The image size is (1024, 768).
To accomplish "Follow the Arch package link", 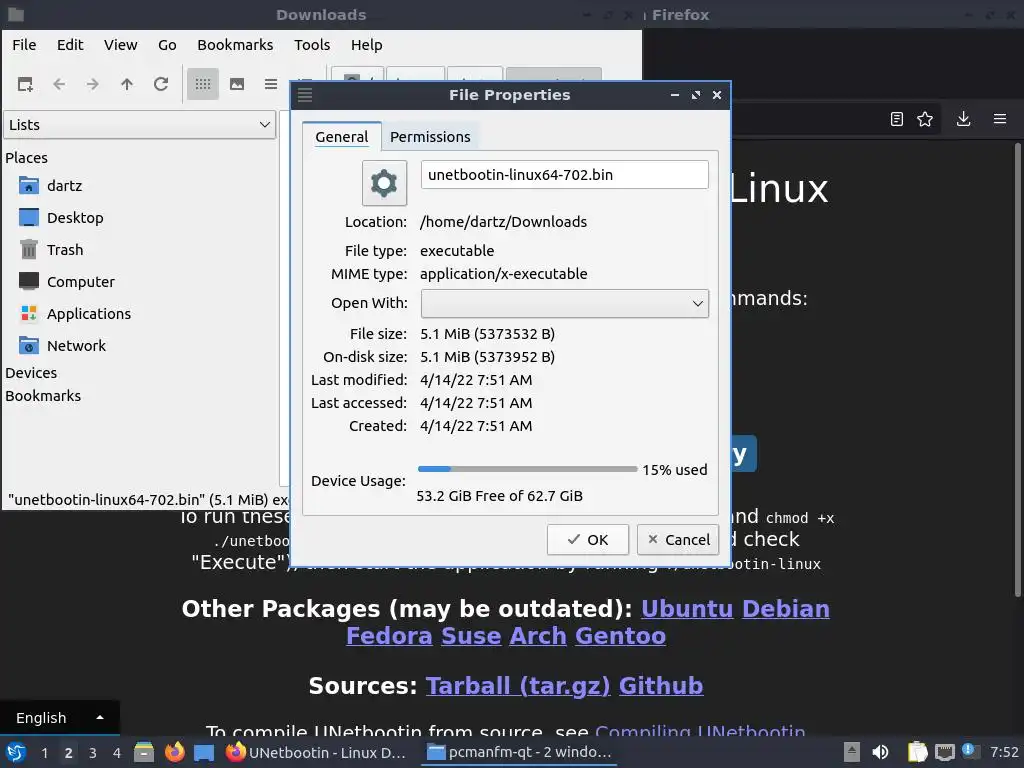I will point(538,636).
